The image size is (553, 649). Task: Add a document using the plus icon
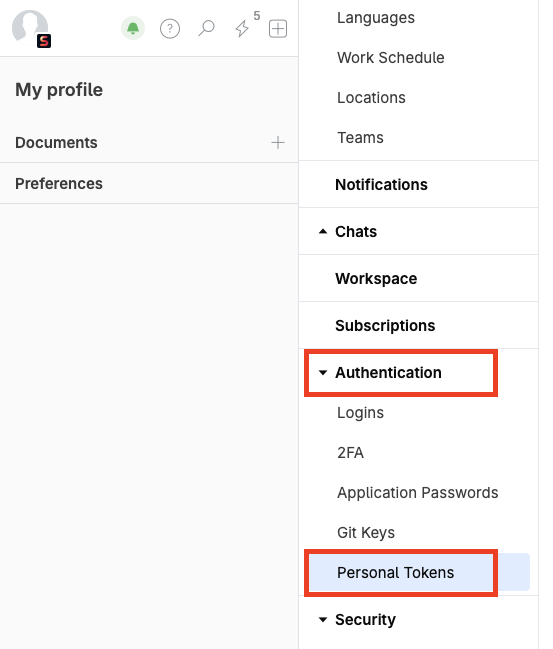point(278,142)
